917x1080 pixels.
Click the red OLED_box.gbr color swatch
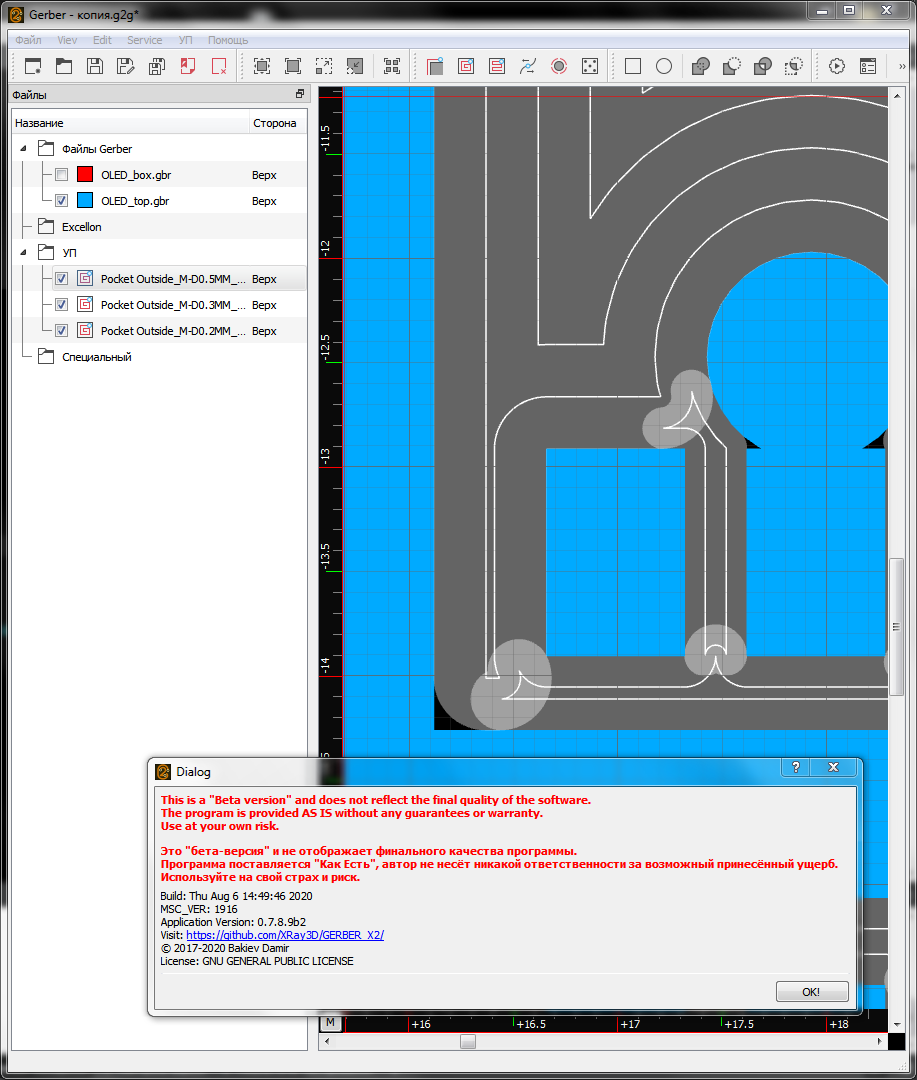(85, 175)
